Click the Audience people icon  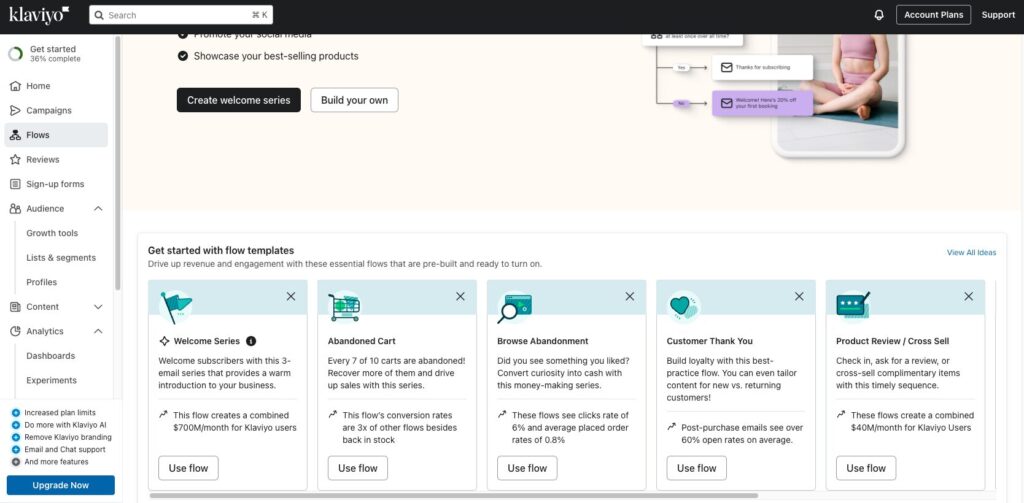15,208
